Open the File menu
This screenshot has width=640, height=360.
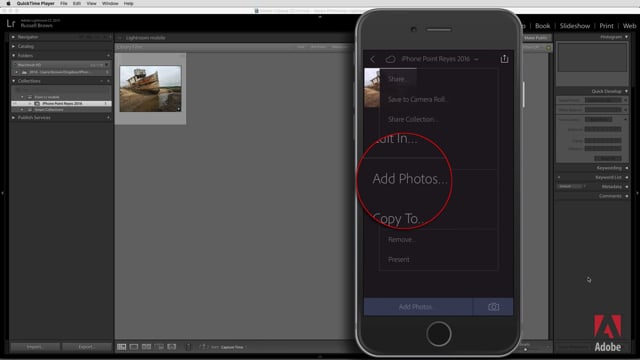coord(64,3)
